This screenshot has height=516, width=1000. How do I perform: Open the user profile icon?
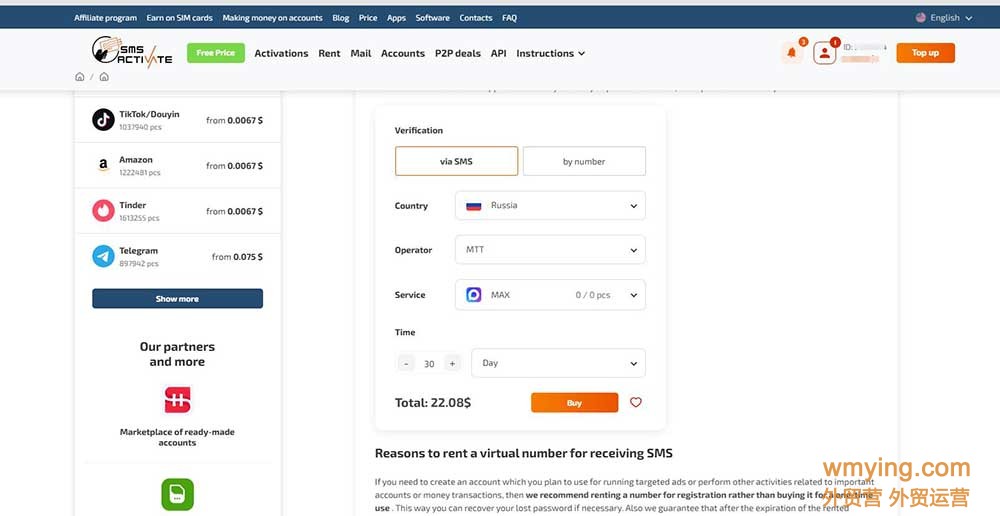[x=825, y=53]
